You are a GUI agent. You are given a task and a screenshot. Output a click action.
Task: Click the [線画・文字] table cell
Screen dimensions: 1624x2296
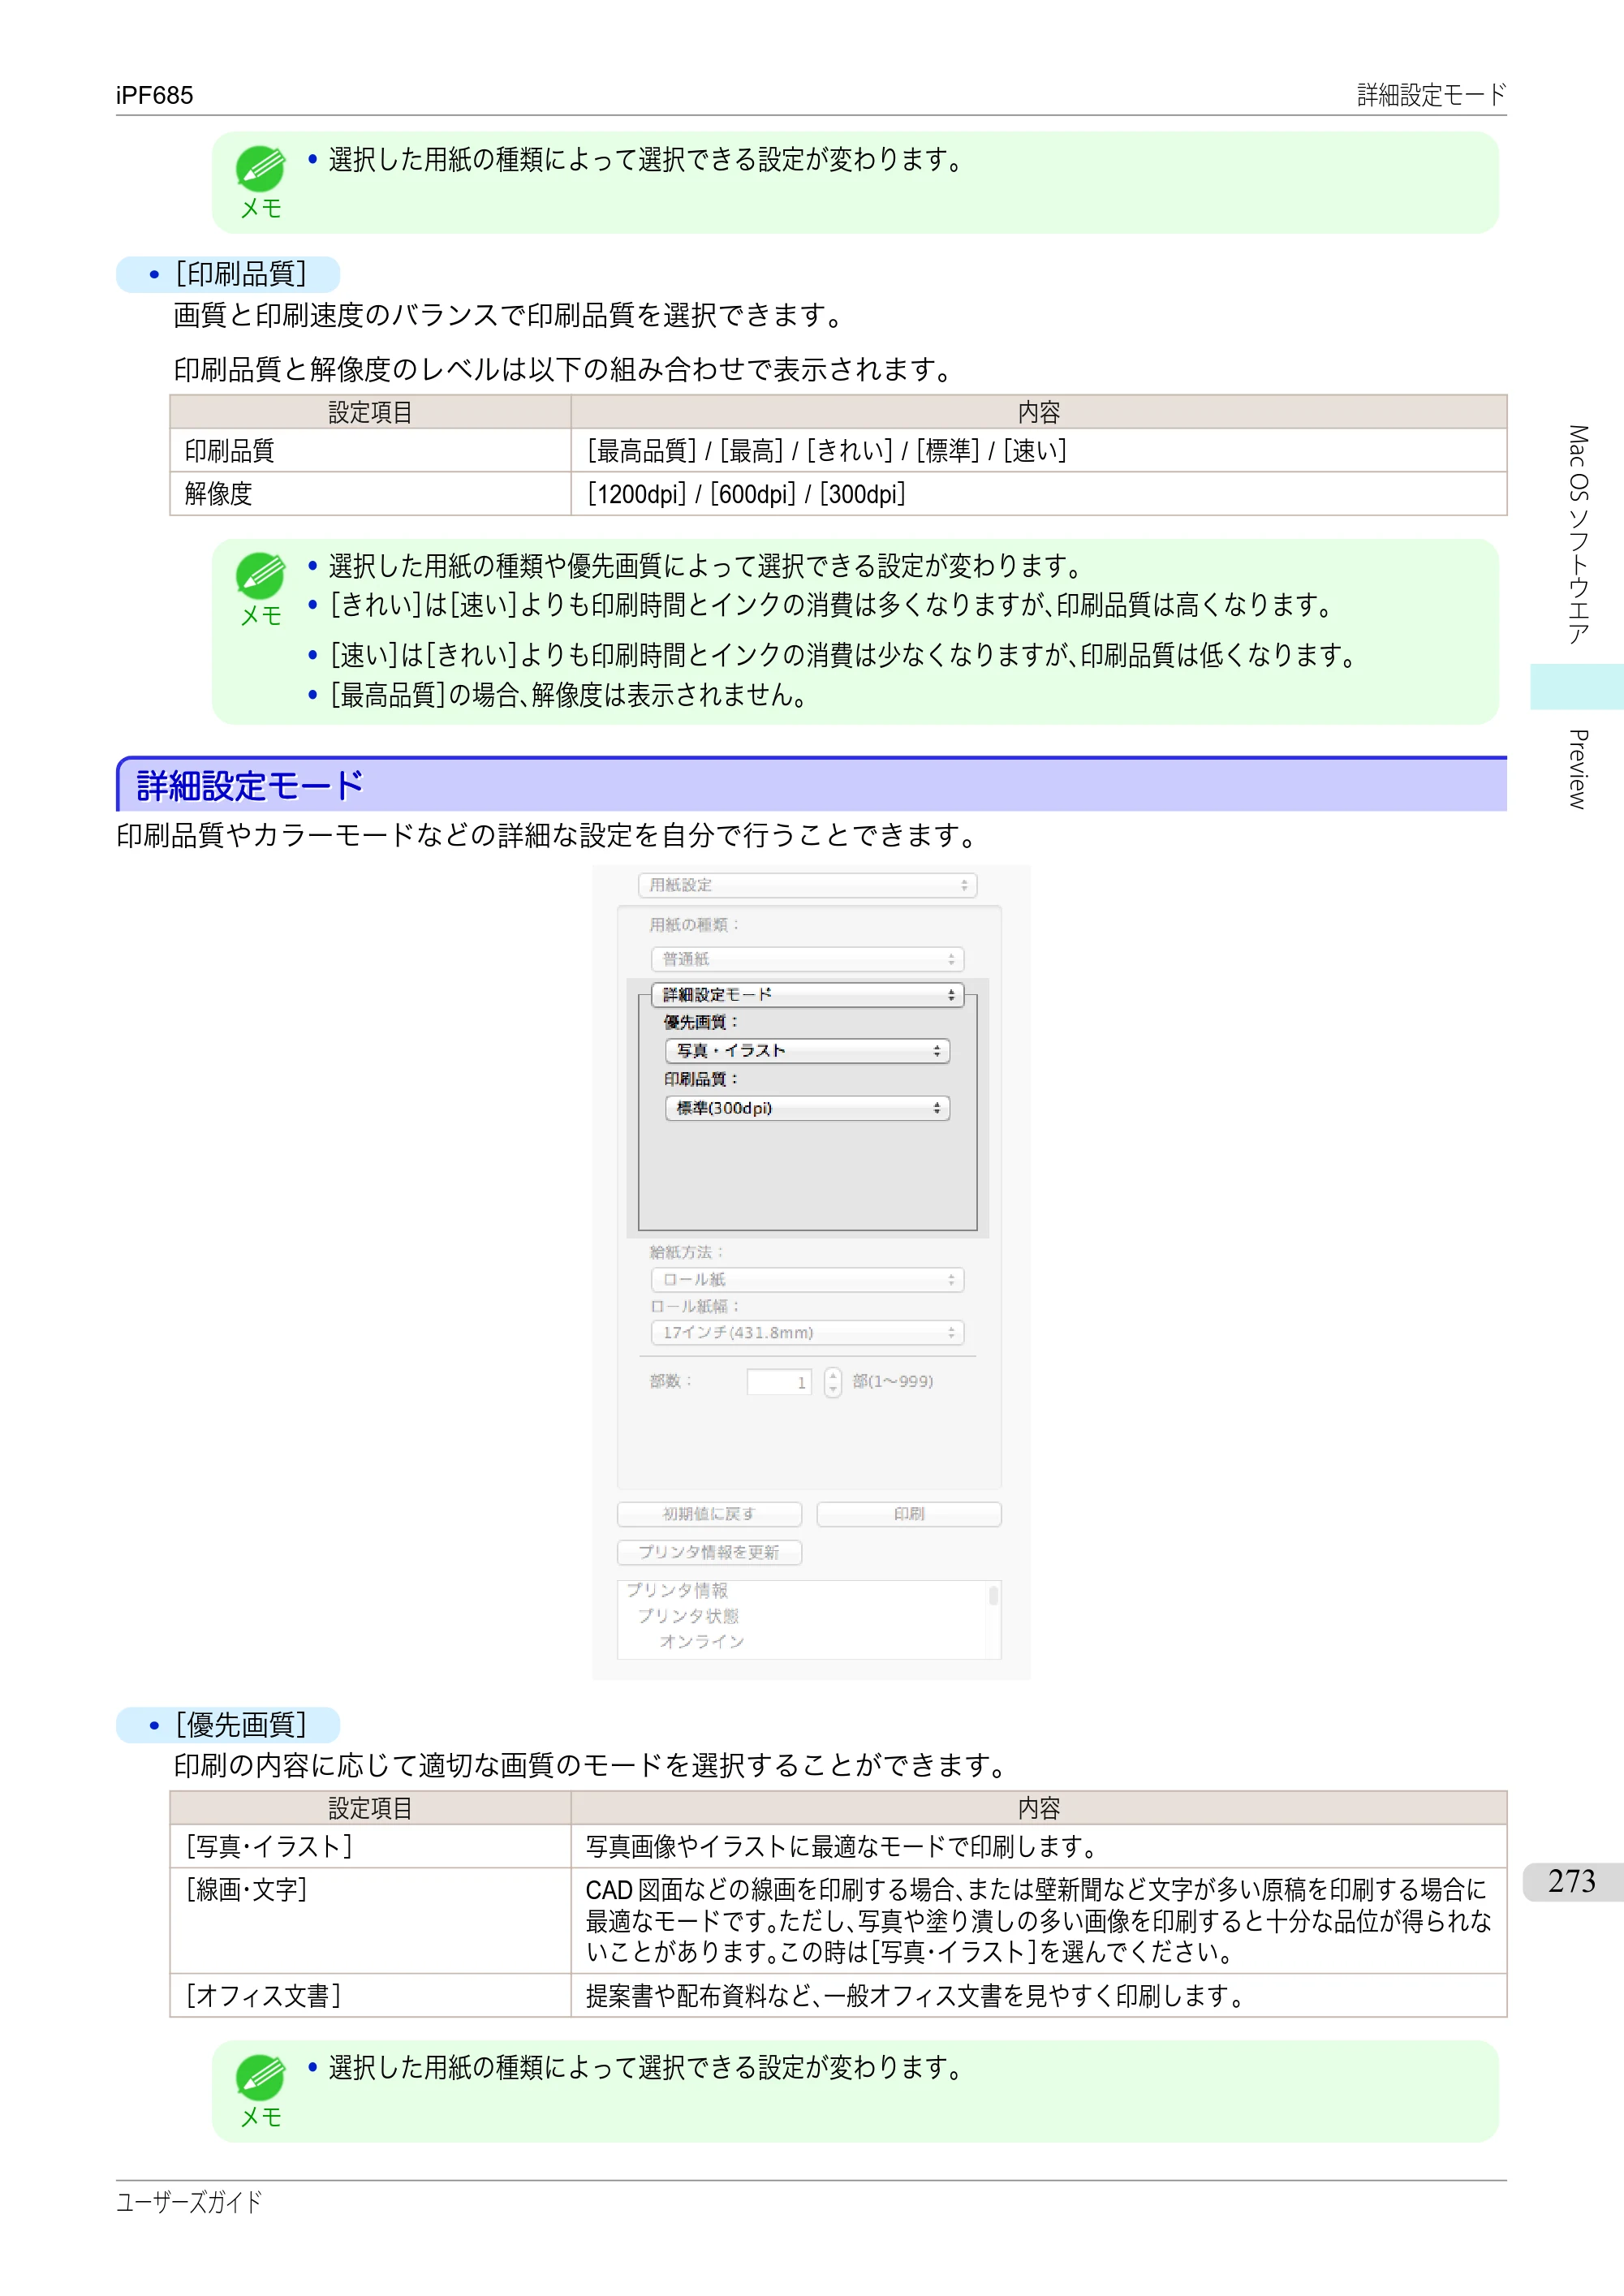(370, 1921)
